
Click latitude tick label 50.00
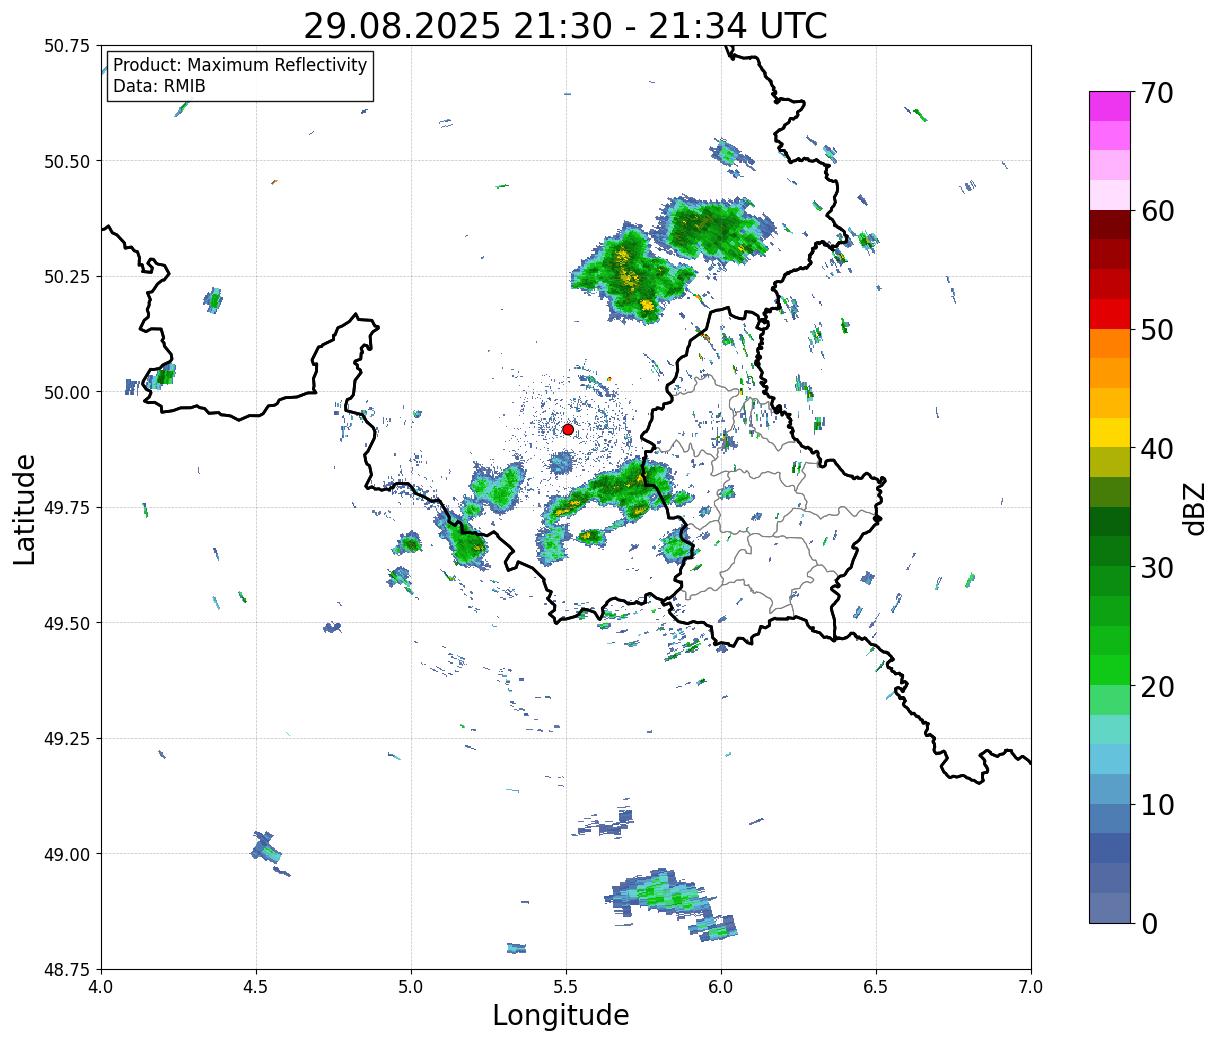click(67, 392)
